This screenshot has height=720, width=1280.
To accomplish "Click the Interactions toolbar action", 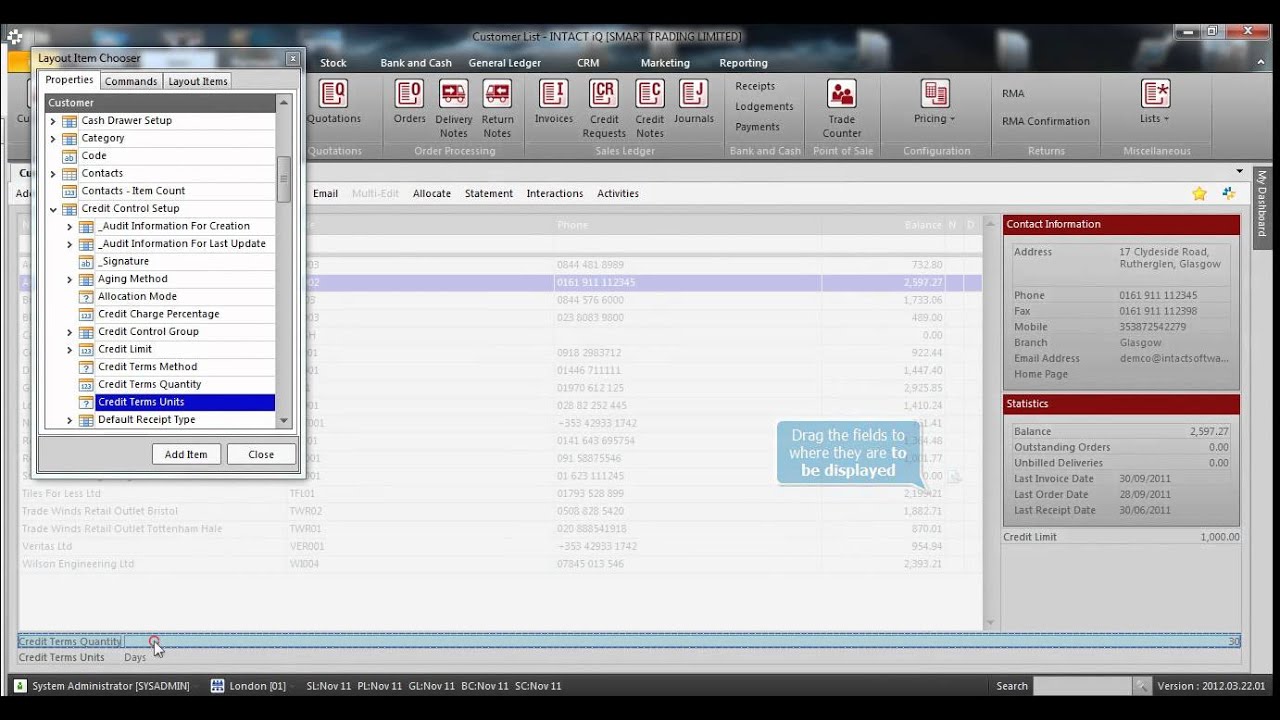I will pos(555,194).
